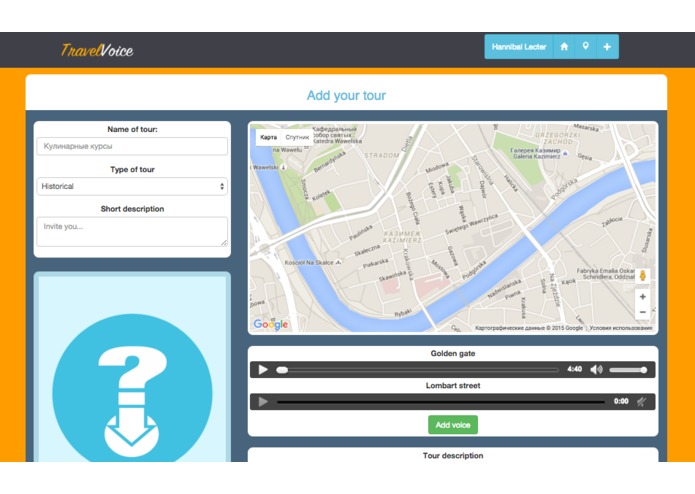
Task: Click the Lombart street track title
Action: pos(453,385)
